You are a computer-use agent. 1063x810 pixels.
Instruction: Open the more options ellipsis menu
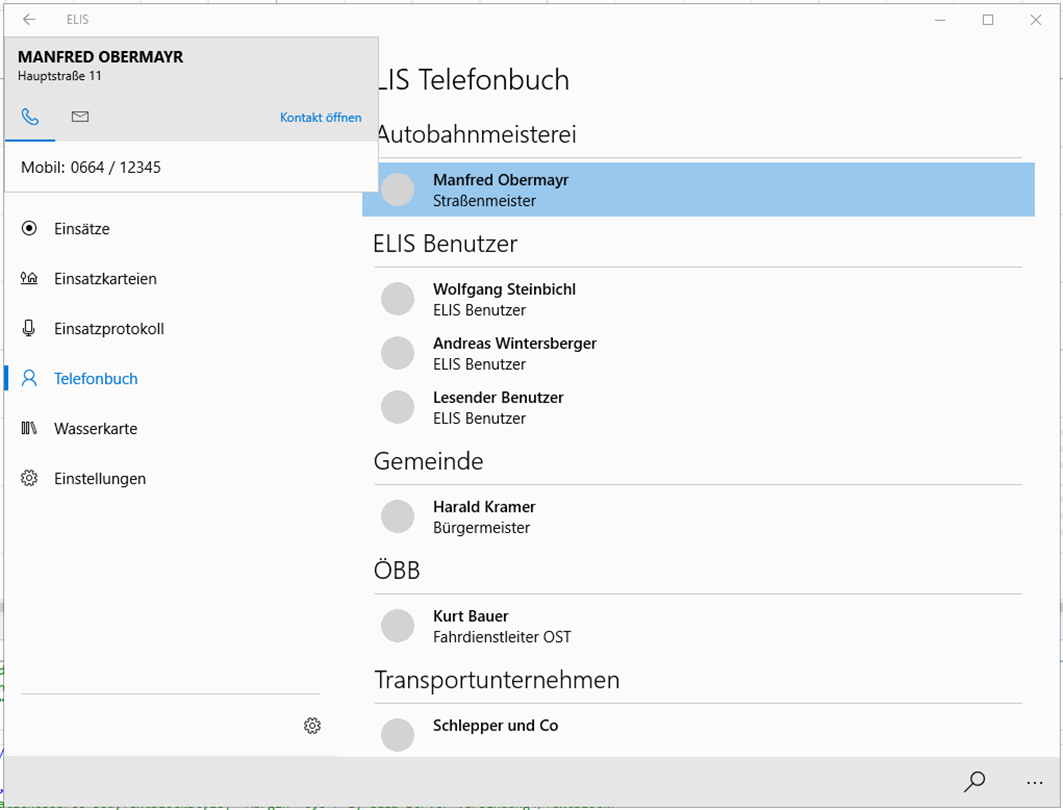(1034, 782)
